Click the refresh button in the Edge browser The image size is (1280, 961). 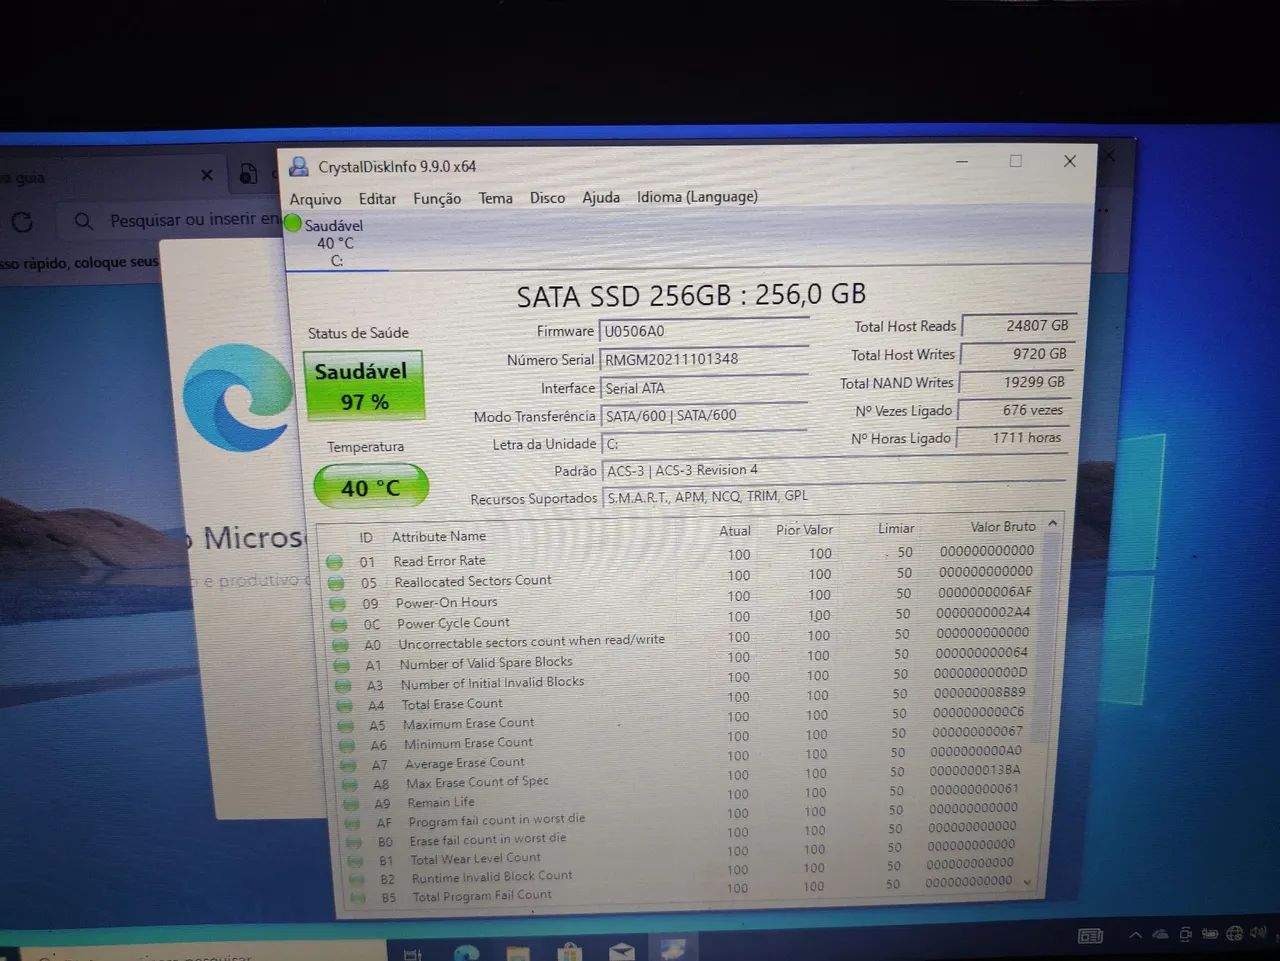click(22, 222)
